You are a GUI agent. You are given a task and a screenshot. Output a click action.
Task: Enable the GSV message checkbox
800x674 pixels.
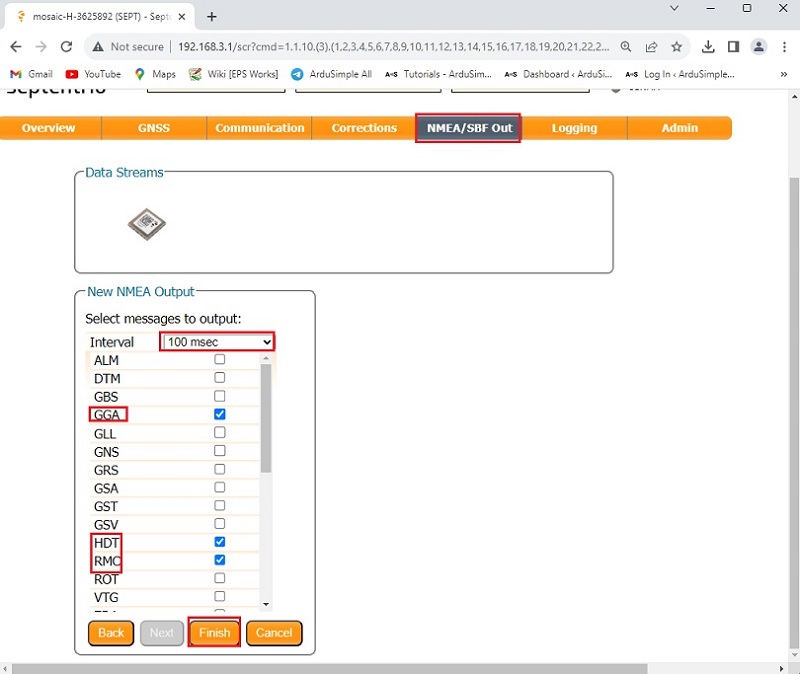220,524
